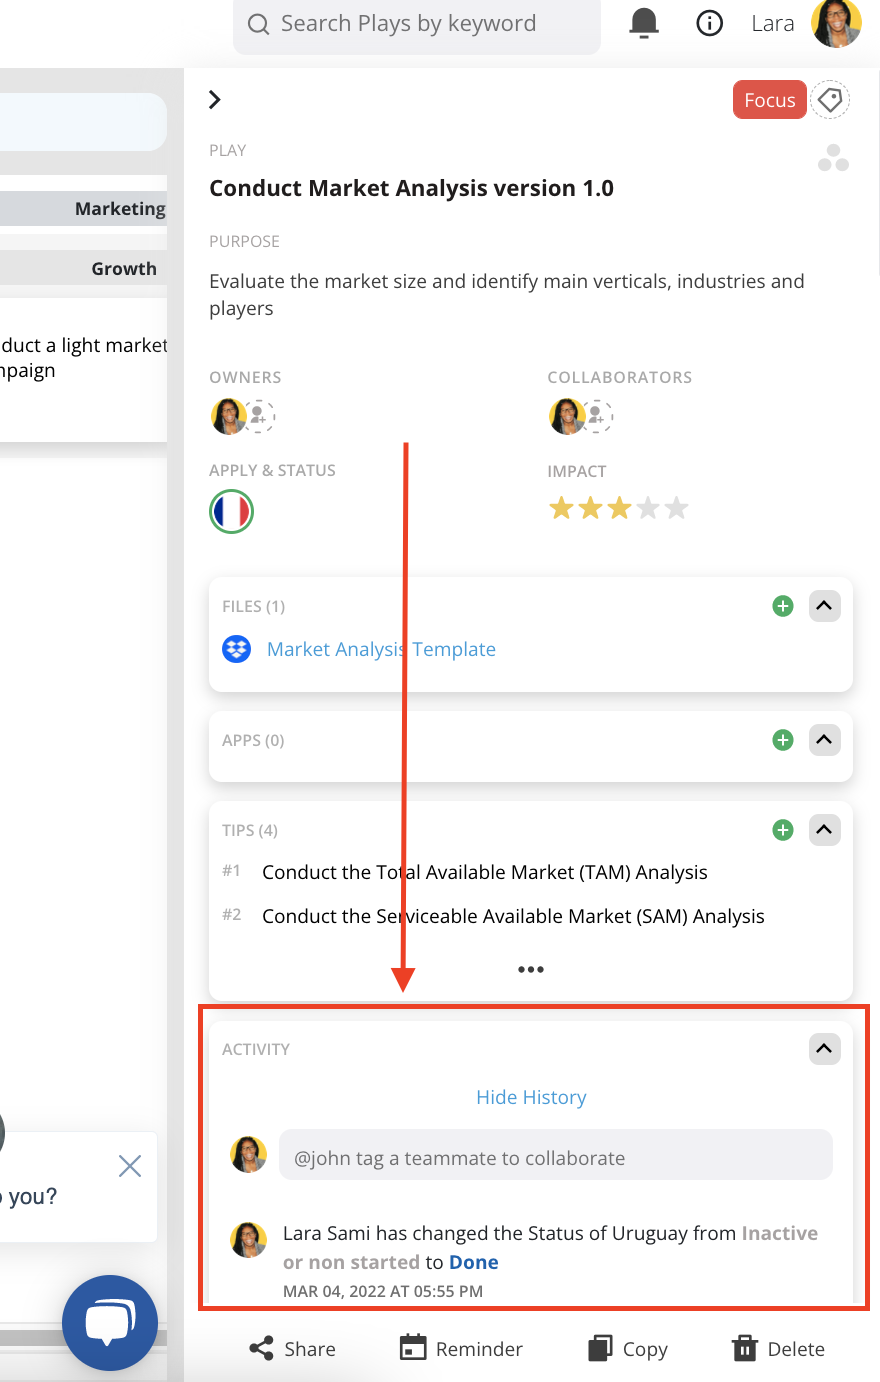Click the tag icon beside Focus
880x1382 pixels.
tap(830, 100)
